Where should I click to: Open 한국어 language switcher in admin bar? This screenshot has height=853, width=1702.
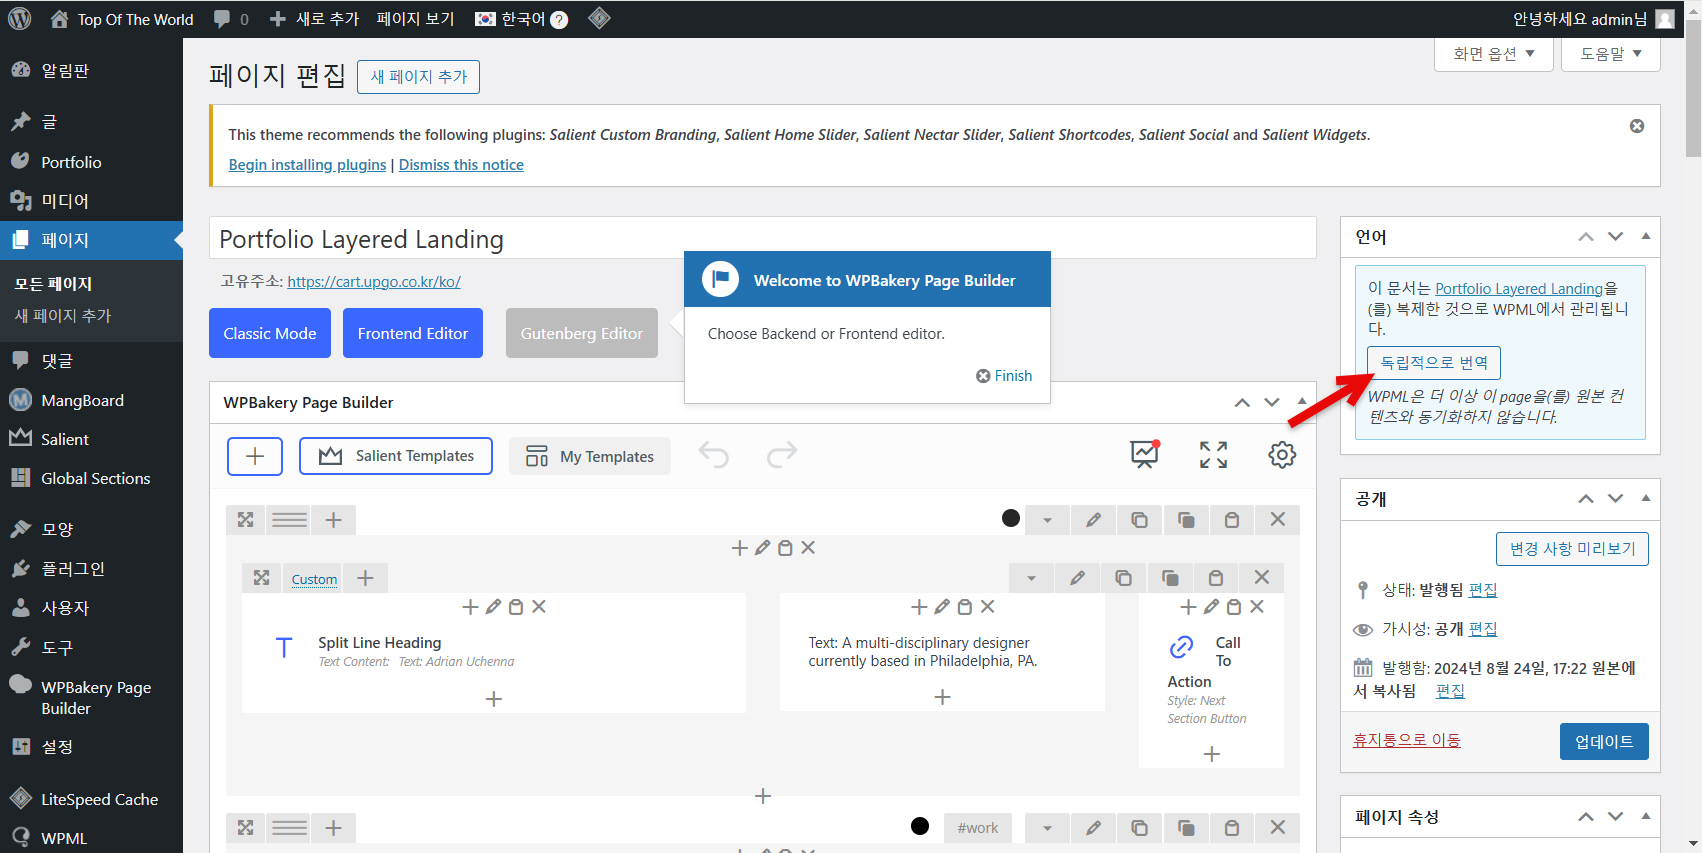[521, 19]
